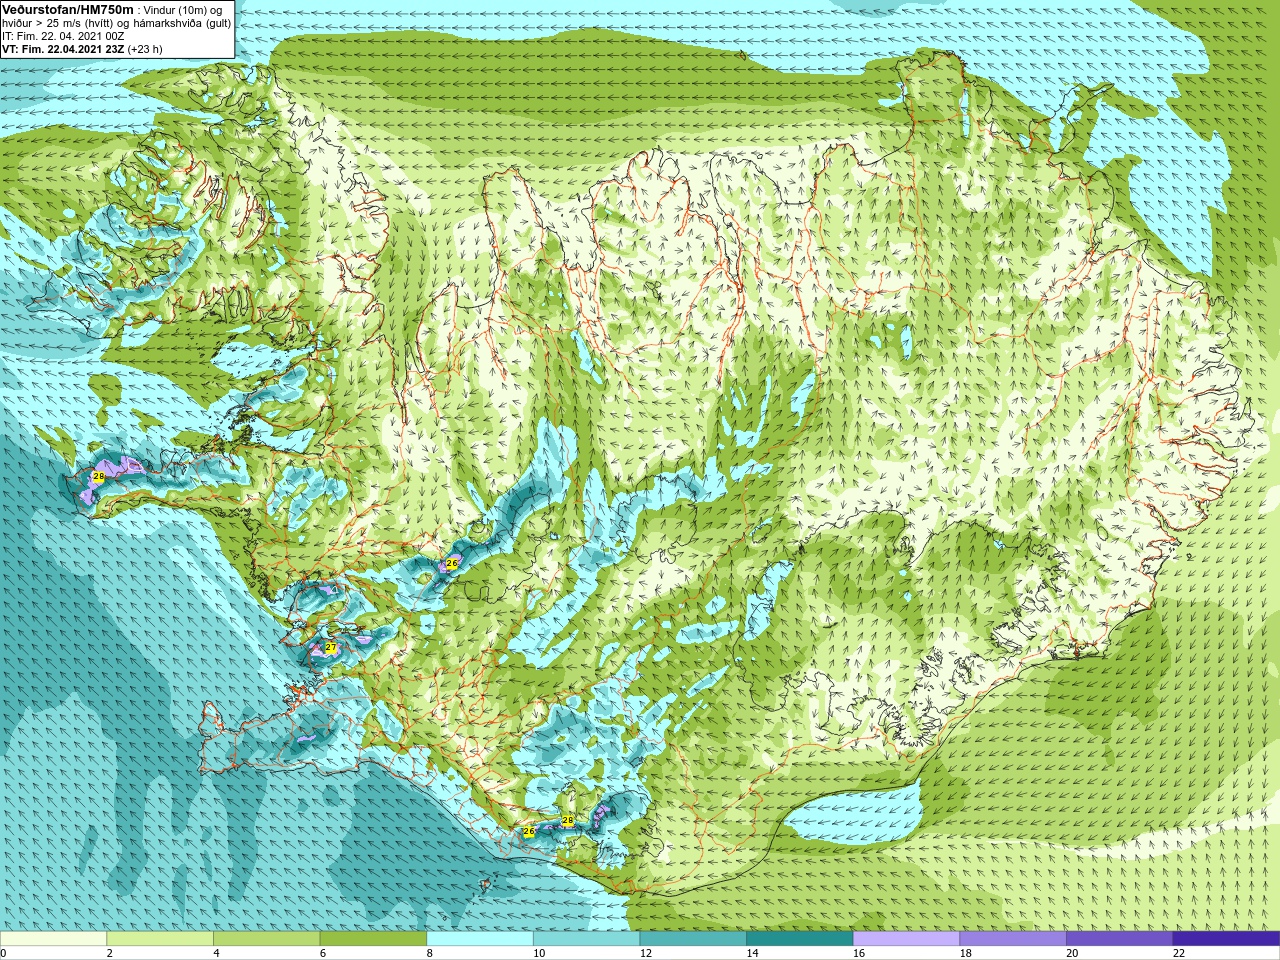Viewport: 1280px width, 960px height.
Task: Click the '(+23 h)' forecast offset text
Action: pyautogui.click(x=145, y=49)
